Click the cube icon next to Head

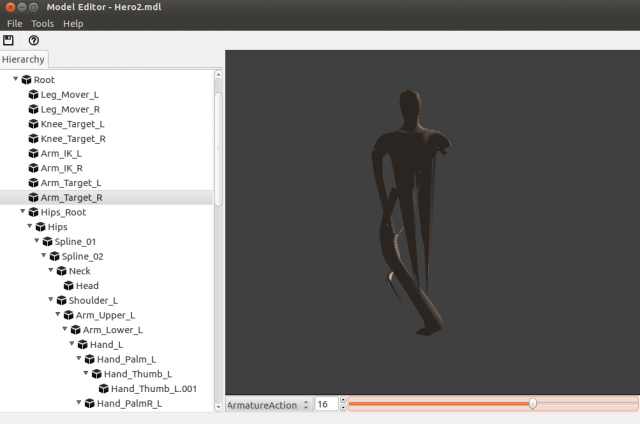click(x=68, y=286)
